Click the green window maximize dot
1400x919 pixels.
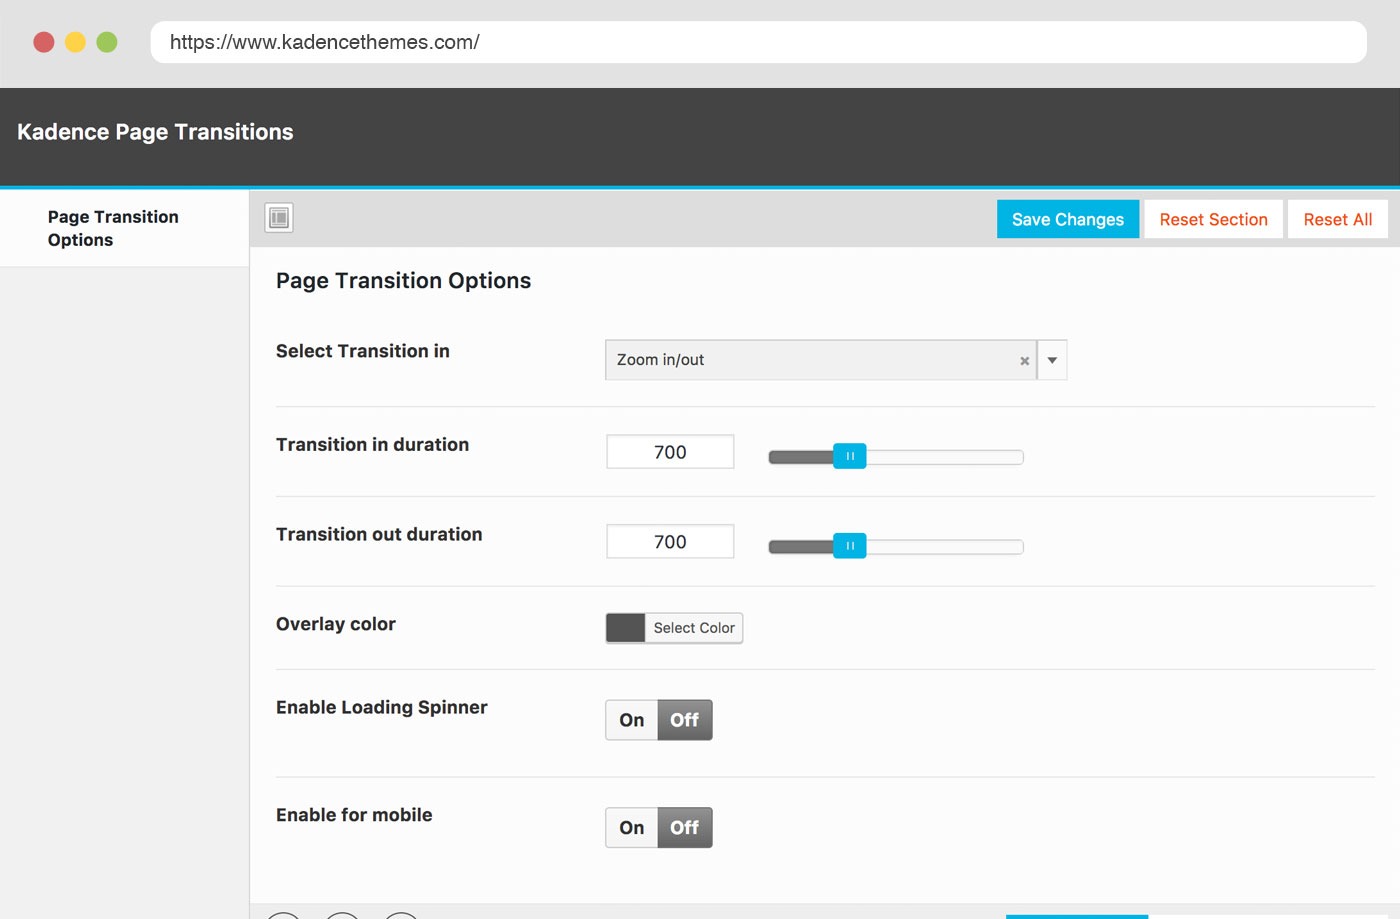[x=107, y=42]
